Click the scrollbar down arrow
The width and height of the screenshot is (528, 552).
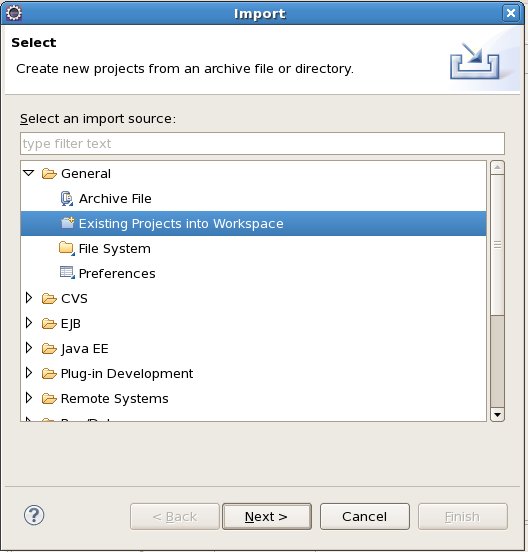click(497, 415)
